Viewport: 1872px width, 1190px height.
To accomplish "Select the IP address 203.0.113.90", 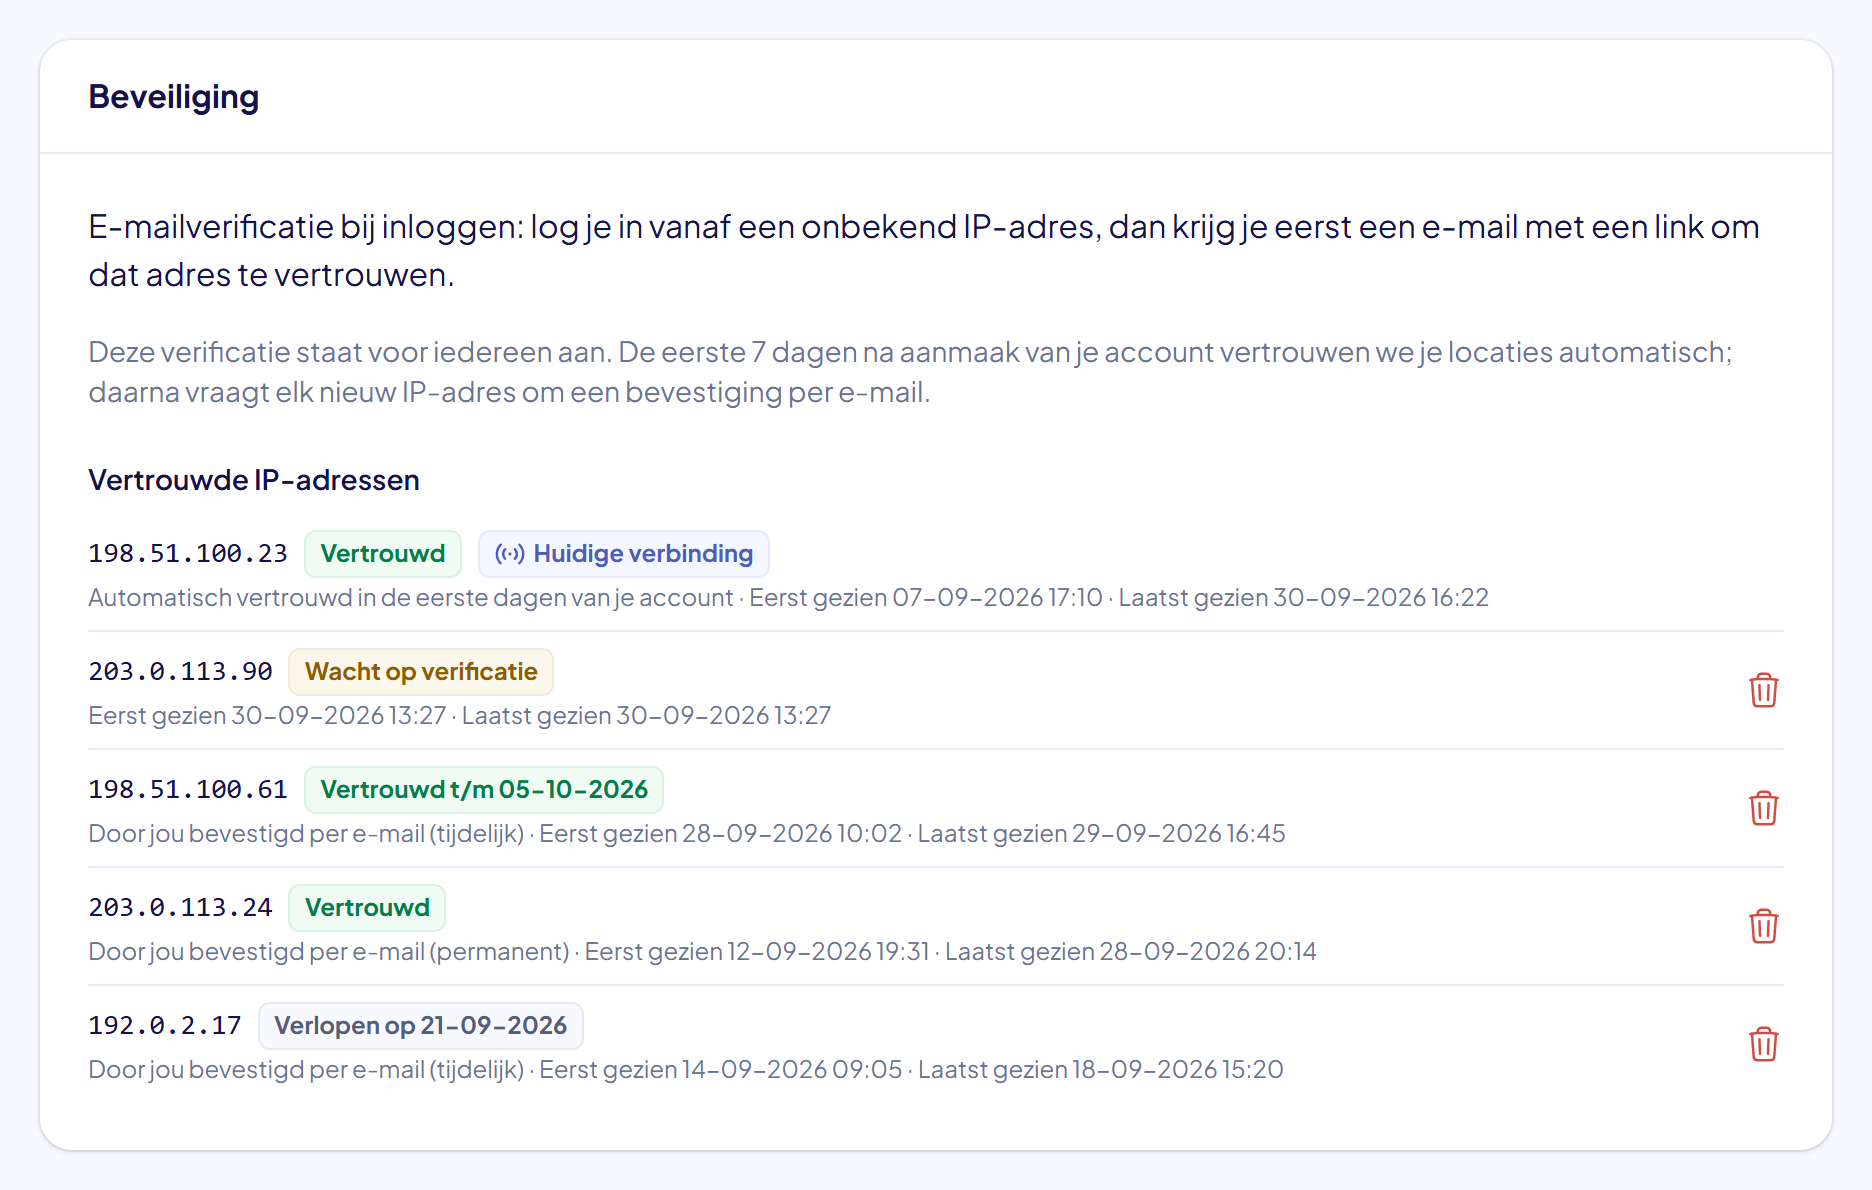I will pyautogui.click(x=180, y=672).
